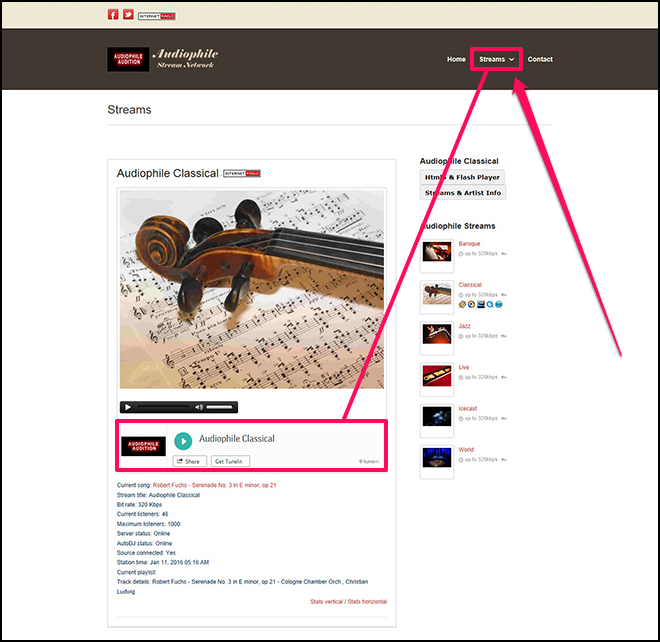This screenshot has height=642, width=660.
Task: Click the 'Server status: Online' text
Action: [x=144, y=534]
